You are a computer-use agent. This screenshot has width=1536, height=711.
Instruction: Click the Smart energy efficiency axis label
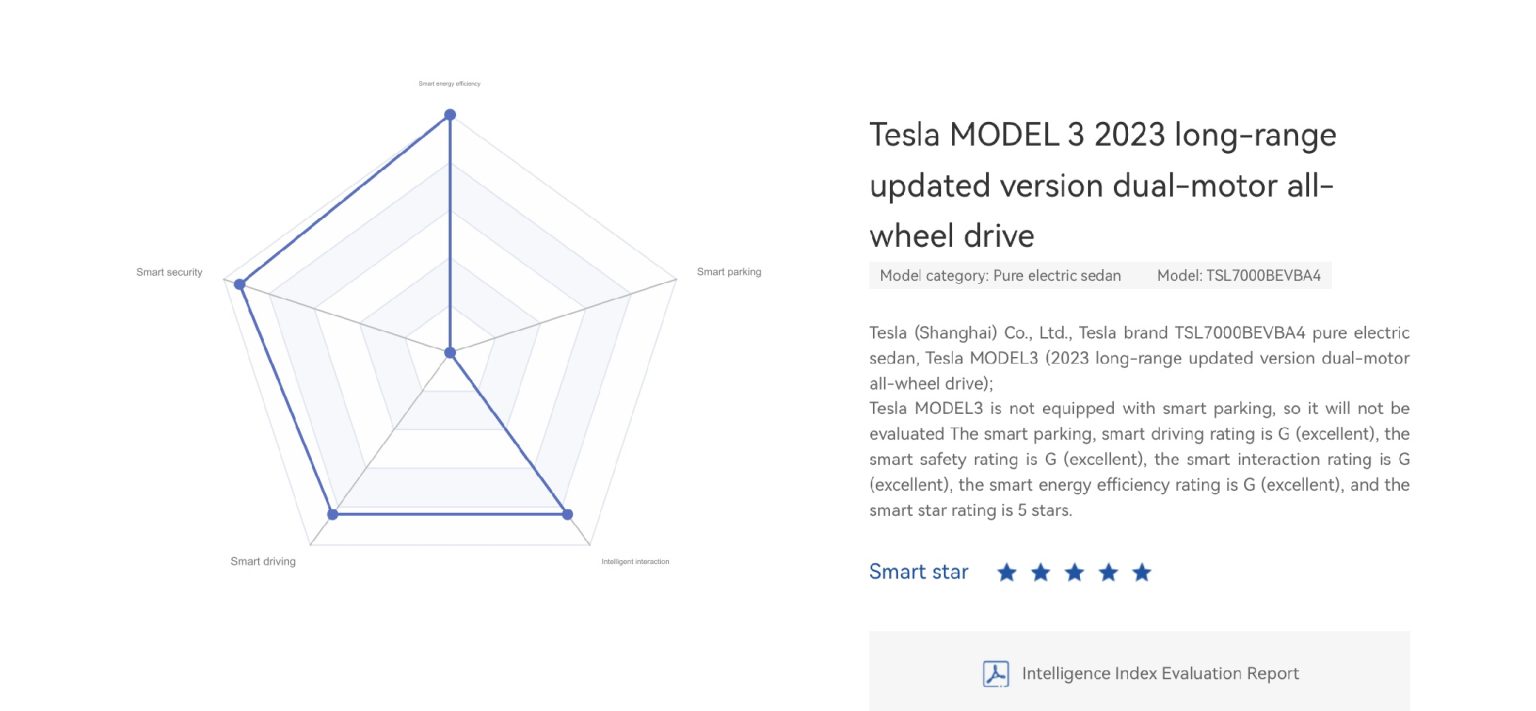click(450, 83)
